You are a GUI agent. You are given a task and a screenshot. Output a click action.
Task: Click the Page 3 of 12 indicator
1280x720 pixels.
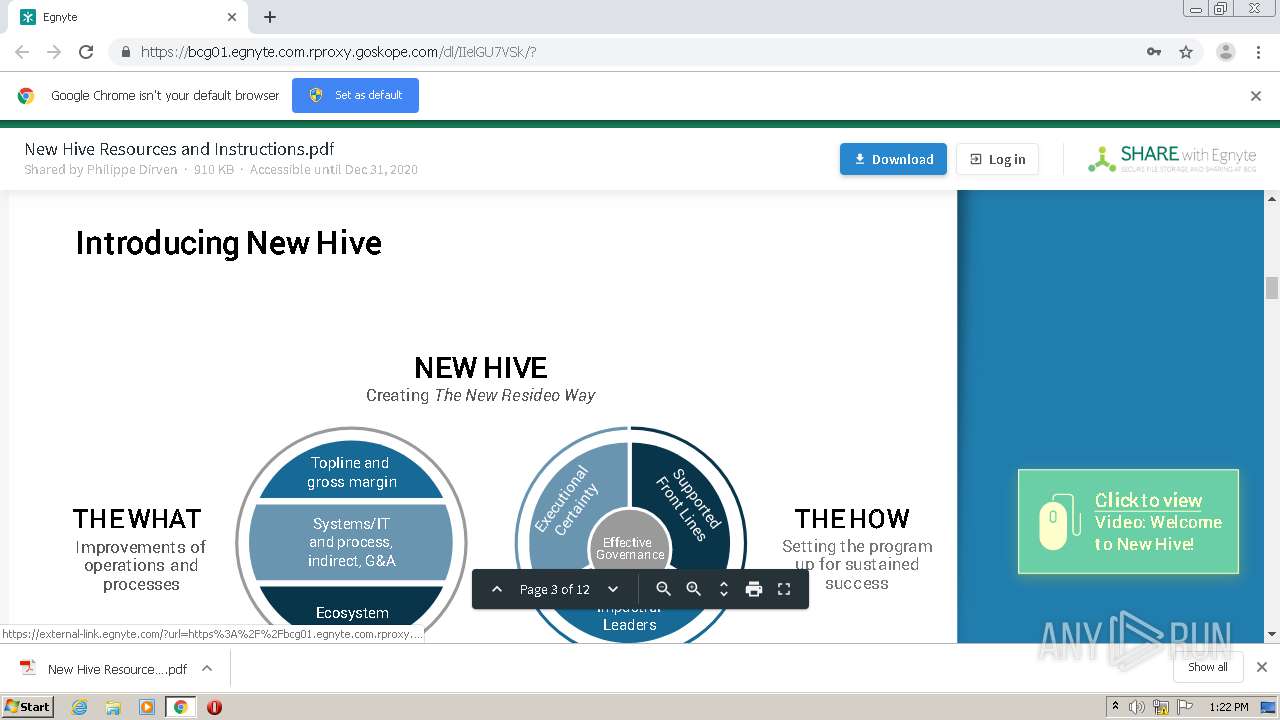coord(555,589)
